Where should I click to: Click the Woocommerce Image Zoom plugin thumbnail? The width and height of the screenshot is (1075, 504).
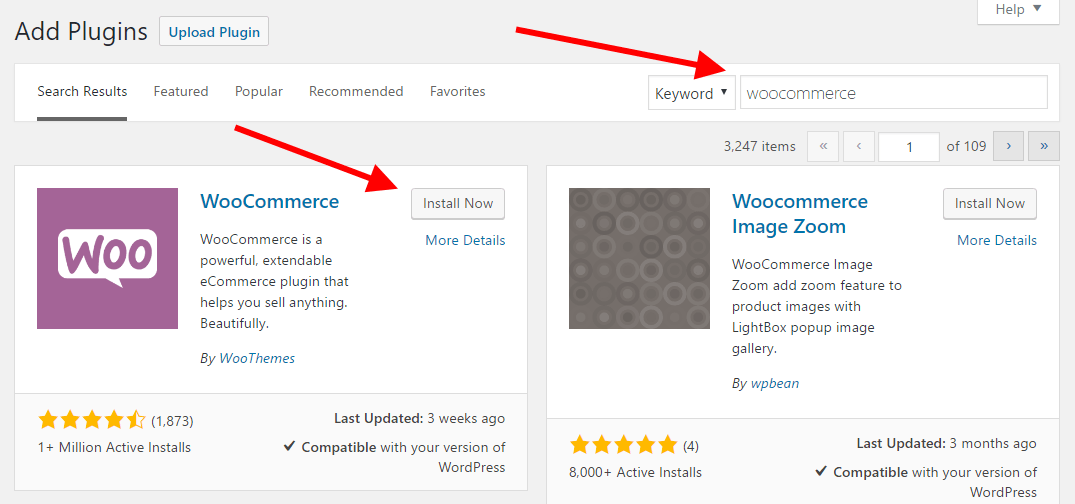639,259
